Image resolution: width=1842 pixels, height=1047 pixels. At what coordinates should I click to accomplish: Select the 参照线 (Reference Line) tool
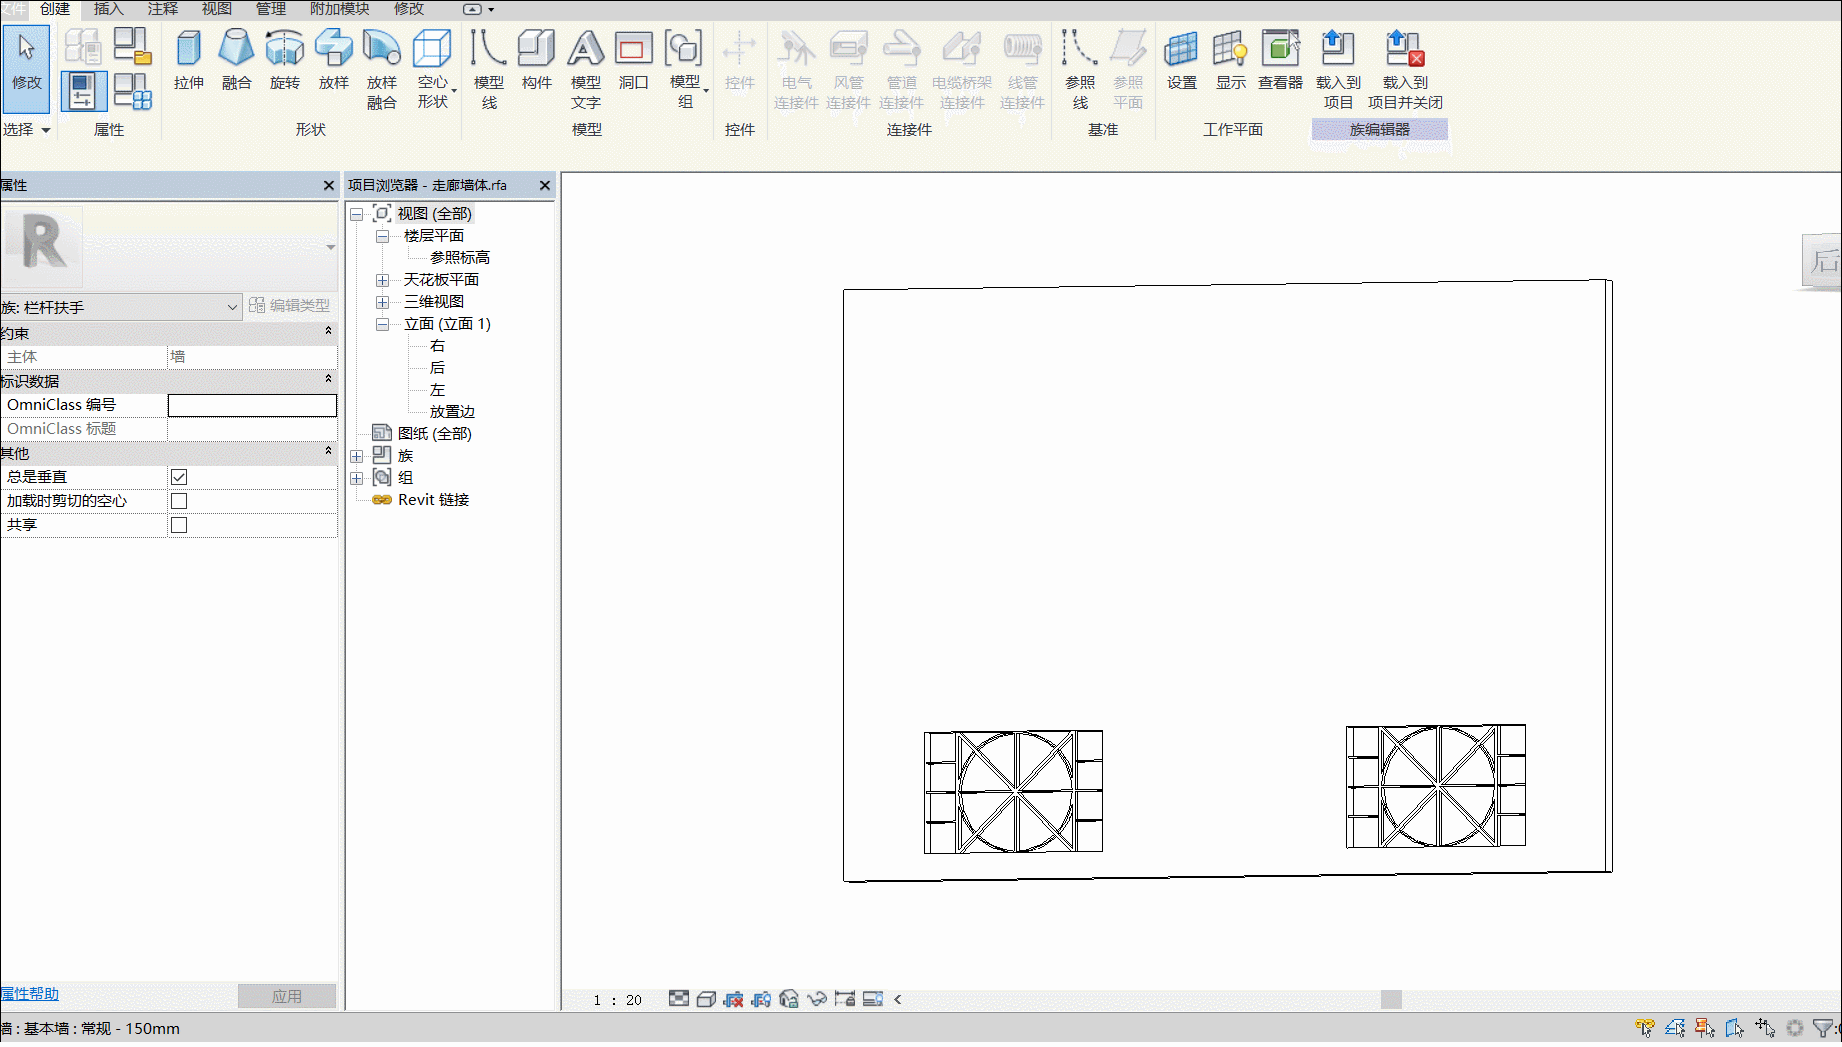(x=1080, y=69)
